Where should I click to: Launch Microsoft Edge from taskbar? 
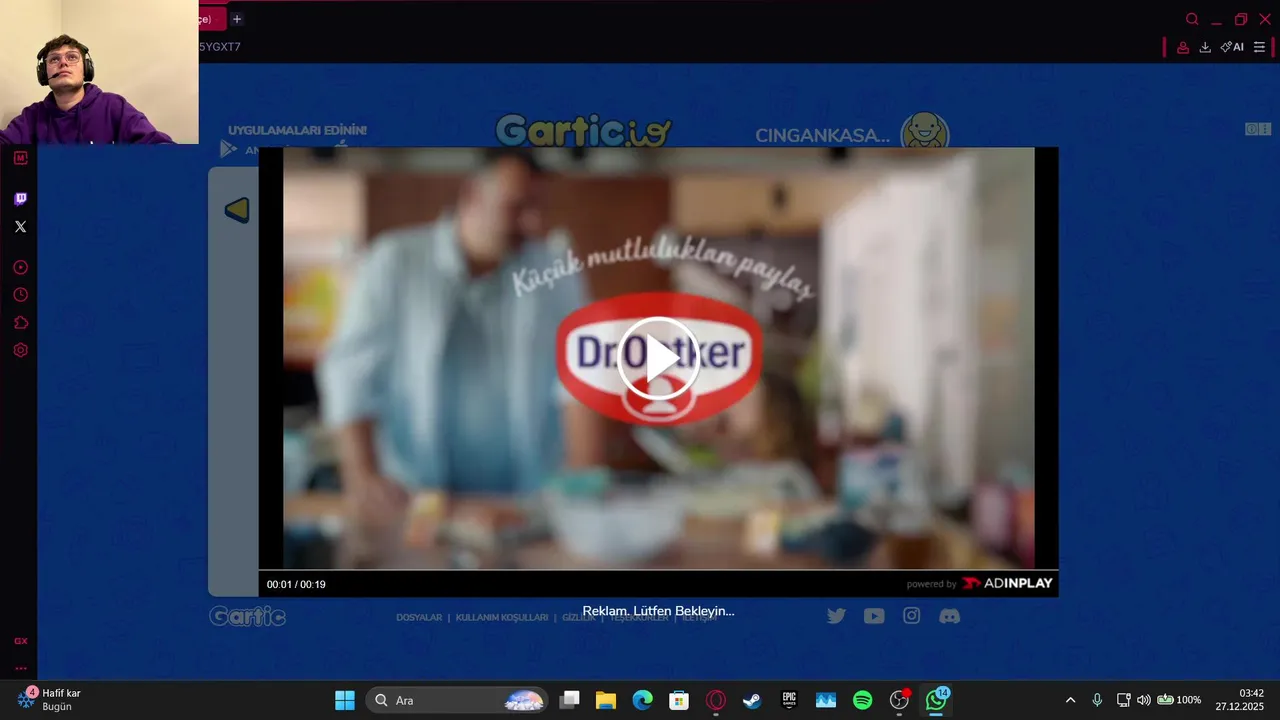pyautogui.click(x=642, y=700)
